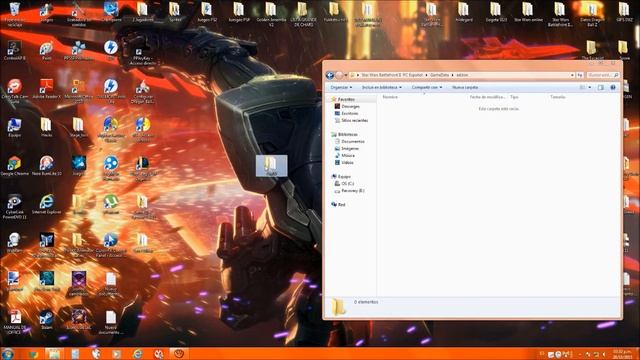The height and width of the screenshot is (360, 640).
Task: Open Vídeos library in navigation pane
Action: coord(347,162)
